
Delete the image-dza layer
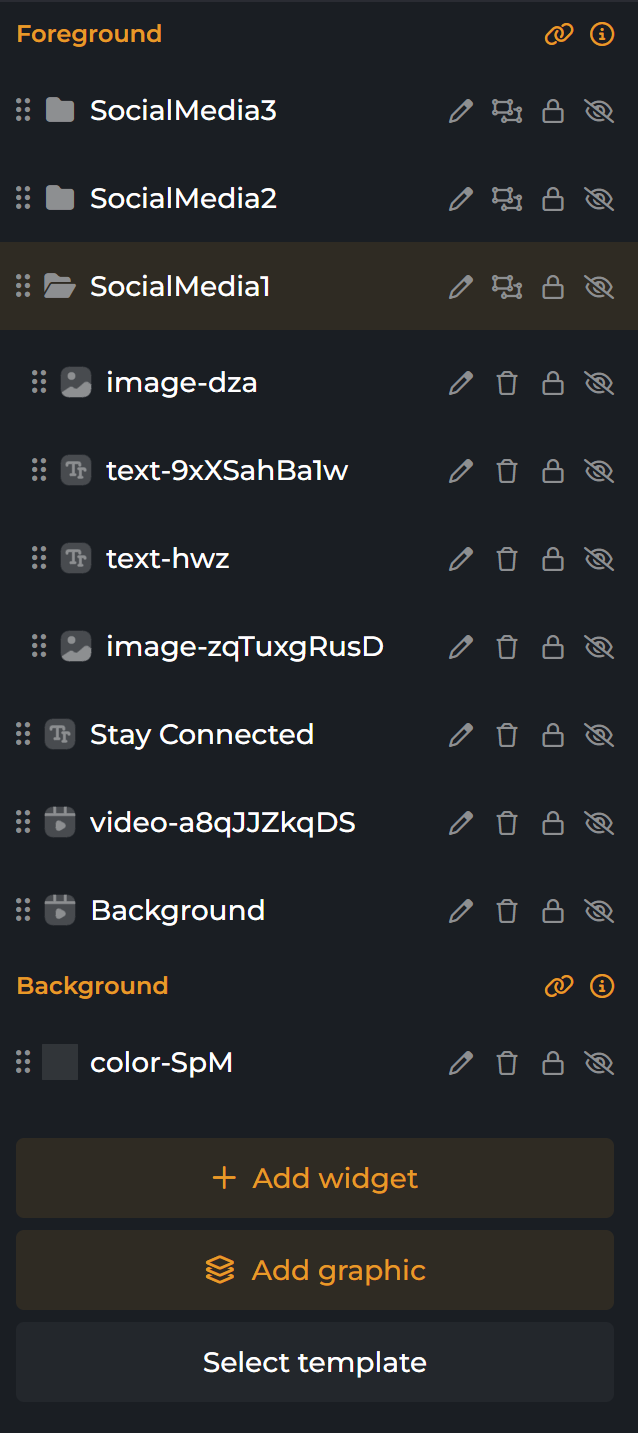coord(507,383)
